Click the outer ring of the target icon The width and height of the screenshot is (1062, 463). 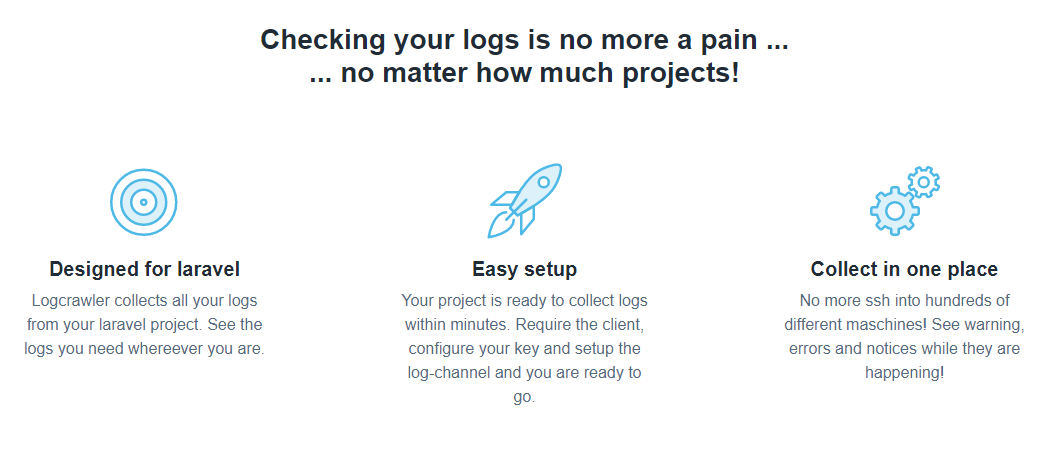point(144,172)
